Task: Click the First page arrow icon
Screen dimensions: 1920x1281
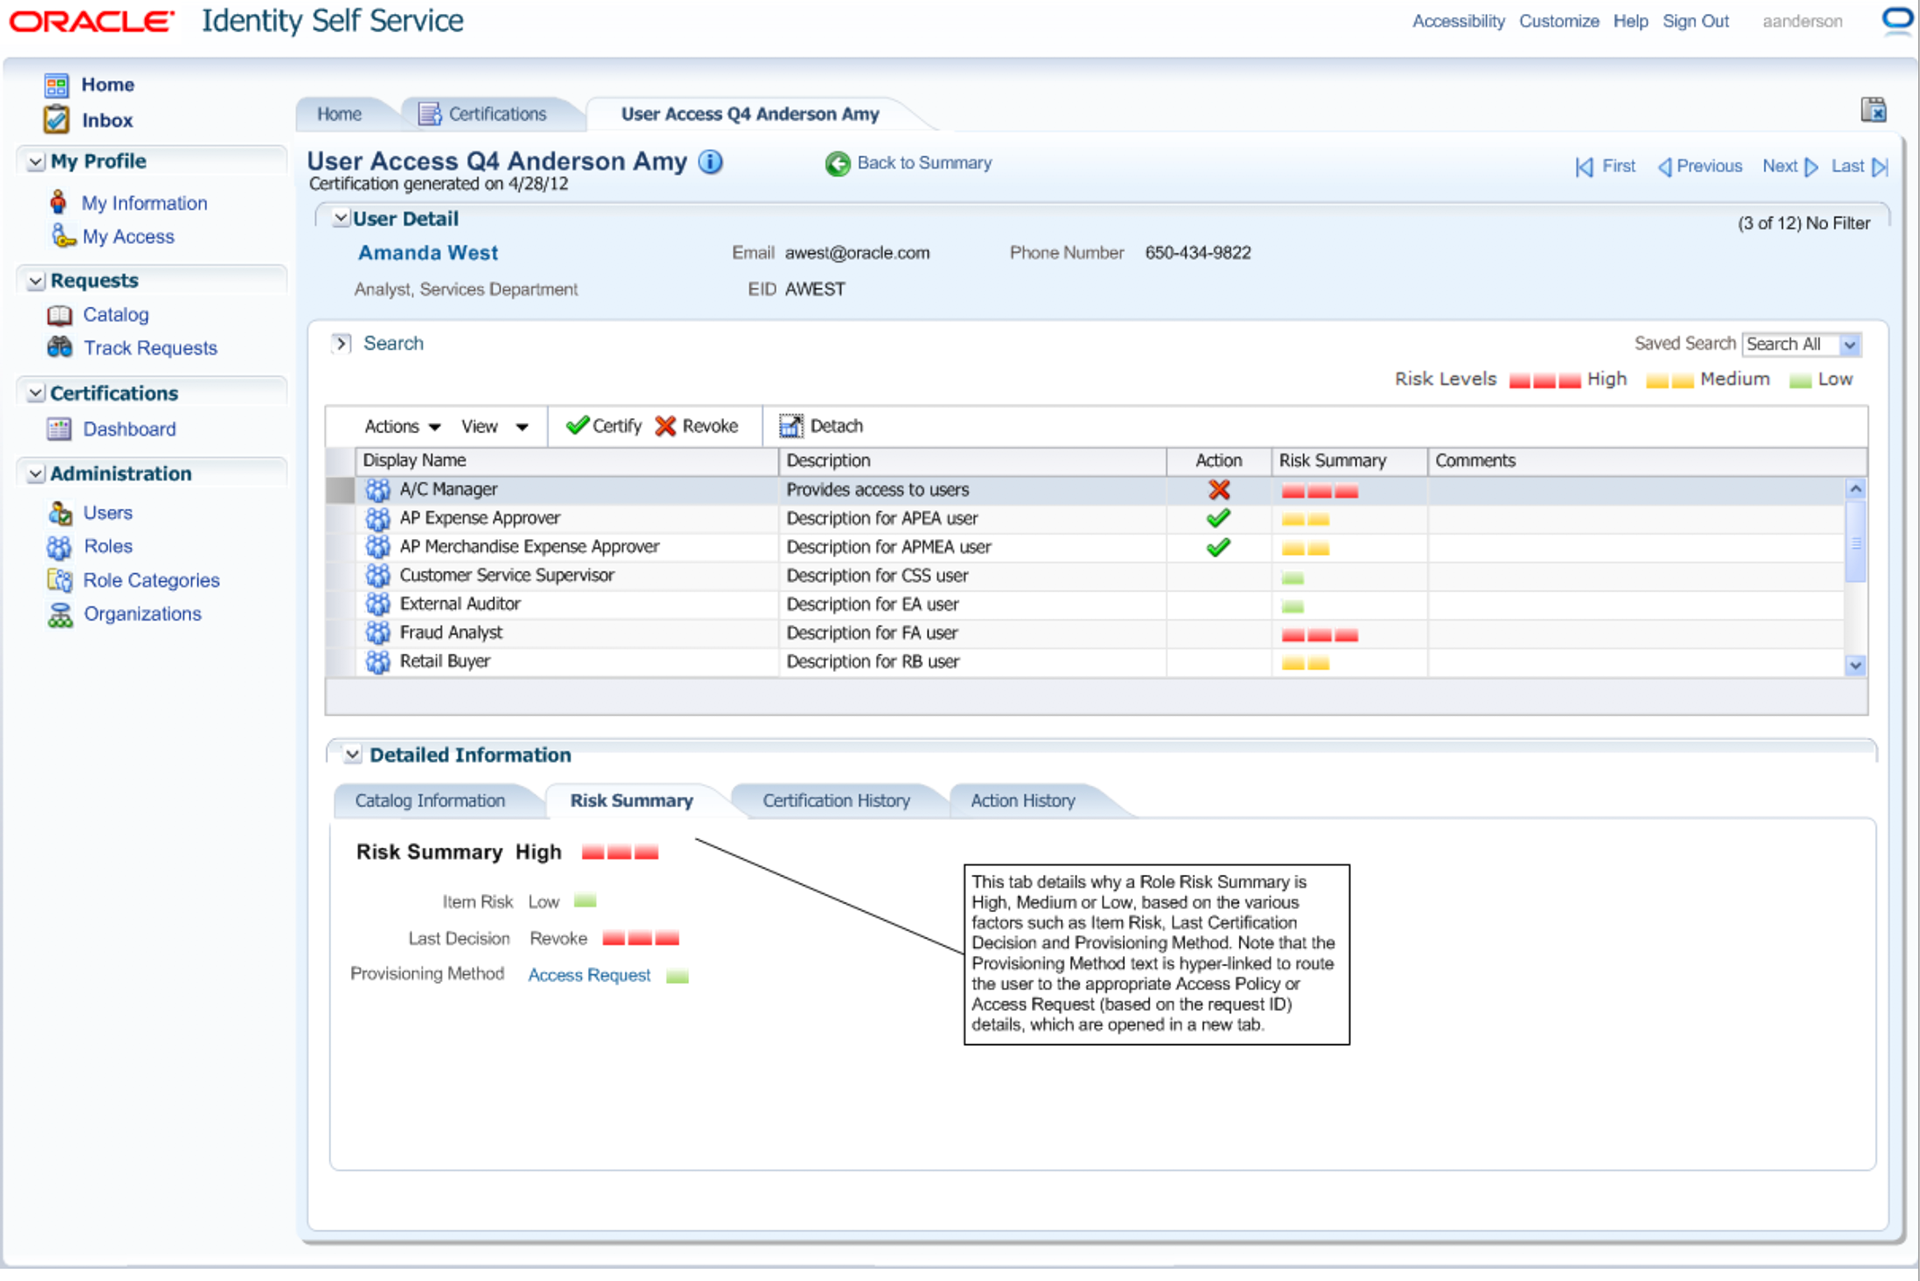Action: (x=1584, y=167)
